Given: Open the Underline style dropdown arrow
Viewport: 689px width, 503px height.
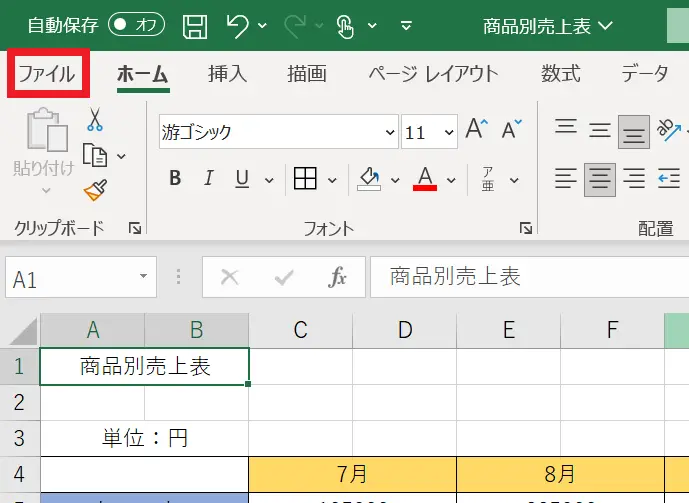Looking at the screenshot, I should [x=269, y=180].
